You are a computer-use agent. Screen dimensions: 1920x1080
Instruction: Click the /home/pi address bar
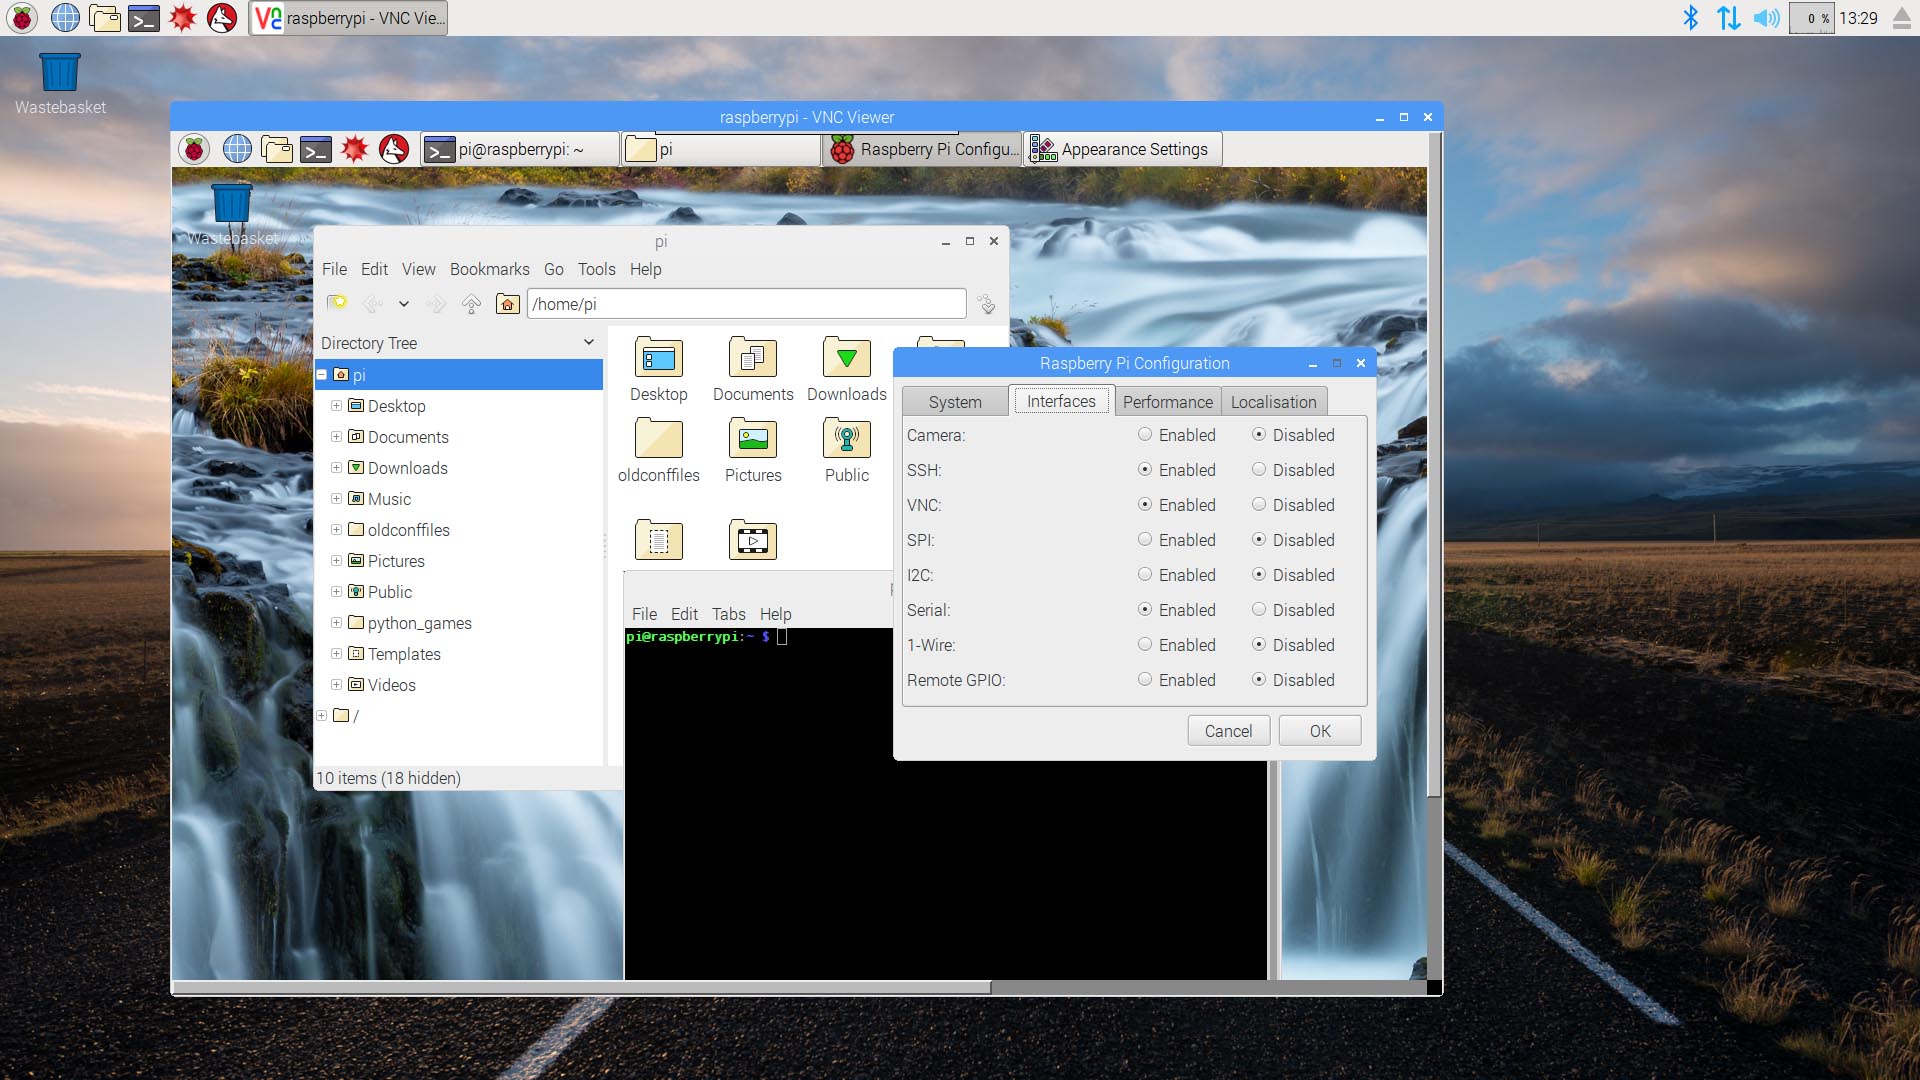click(x=745, y=303)
